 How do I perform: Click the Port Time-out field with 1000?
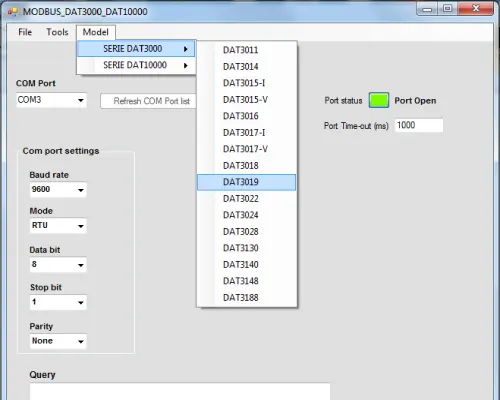(x=419, y=125)
